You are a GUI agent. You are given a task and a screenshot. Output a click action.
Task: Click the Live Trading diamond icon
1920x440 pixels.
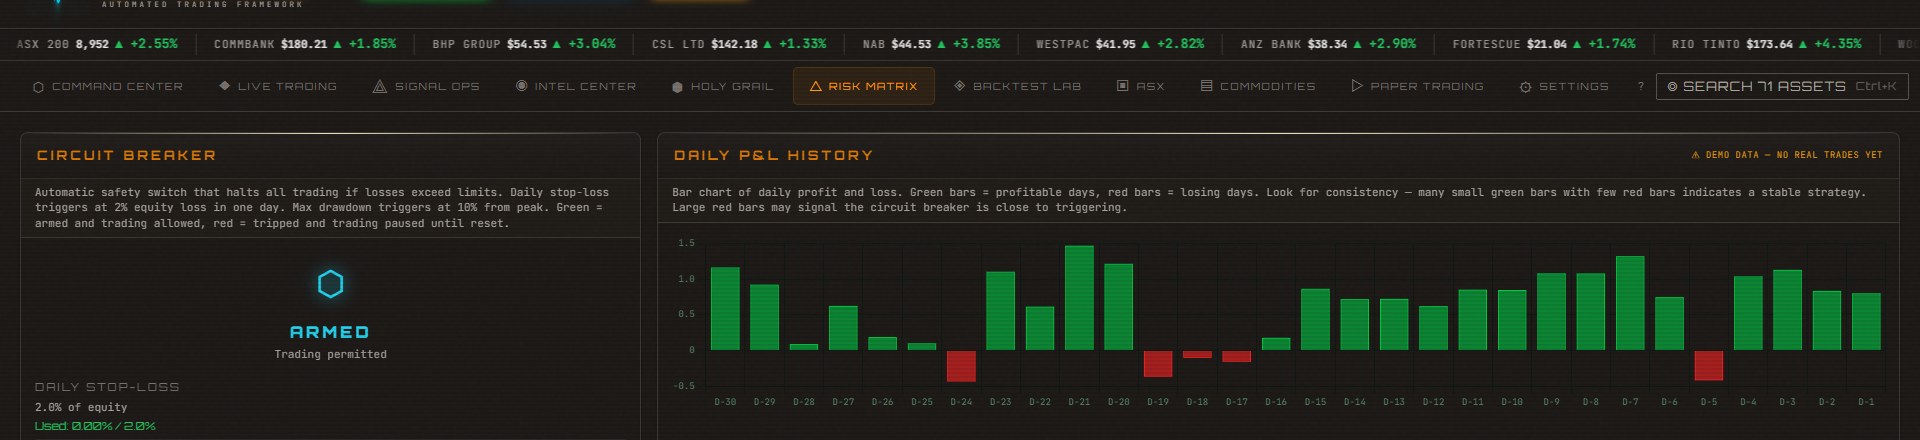pyautogui.click(x=225, y=86)
